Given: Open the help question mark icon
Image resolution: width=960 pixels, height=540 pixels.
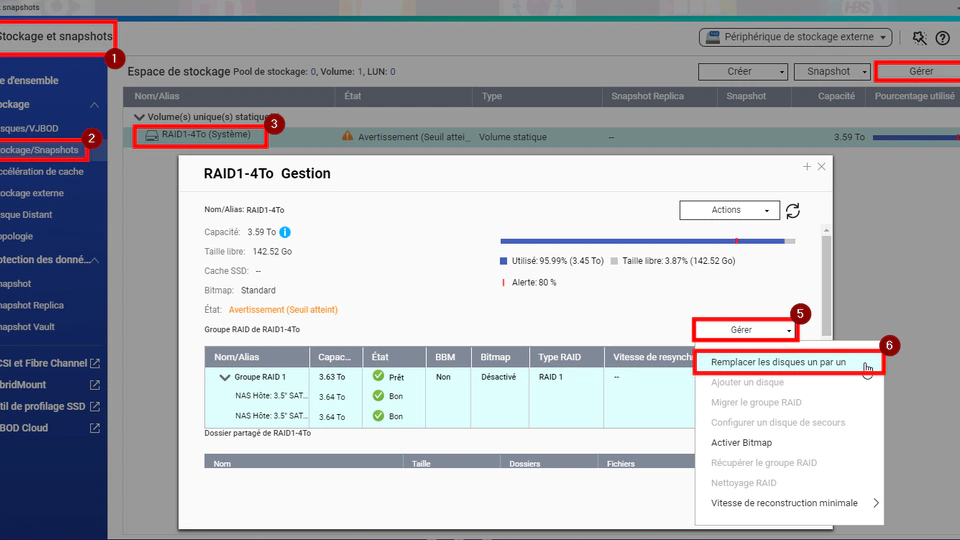Looking at the screenshot, I should click(943, 37).
